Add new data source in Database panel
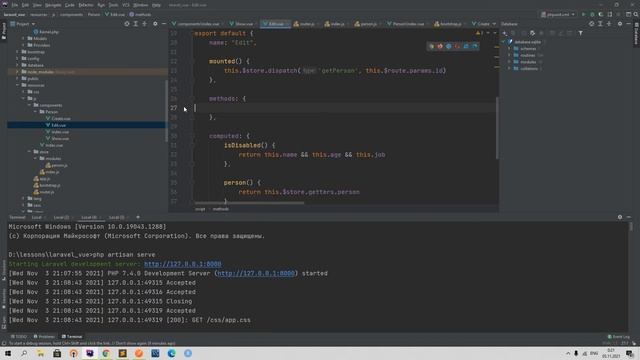 tap(504, 33)
